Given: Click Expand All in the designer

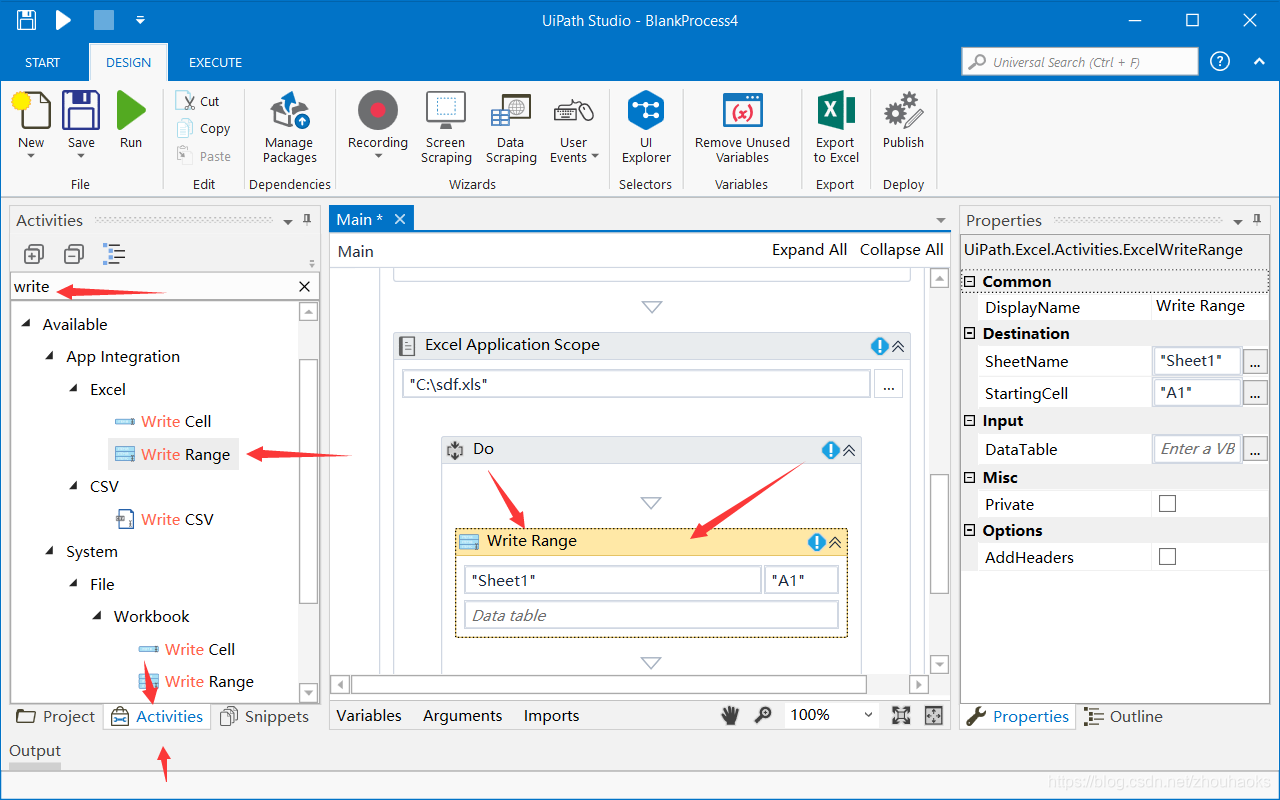Looking at the screenshot, I should [809, 250].
